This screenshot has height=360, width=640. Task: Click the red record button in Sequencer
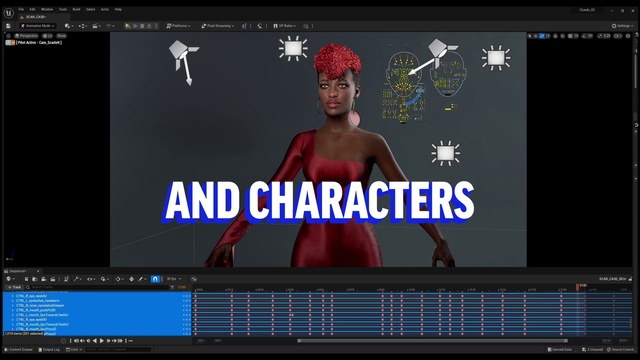click(x=63, y=340)
